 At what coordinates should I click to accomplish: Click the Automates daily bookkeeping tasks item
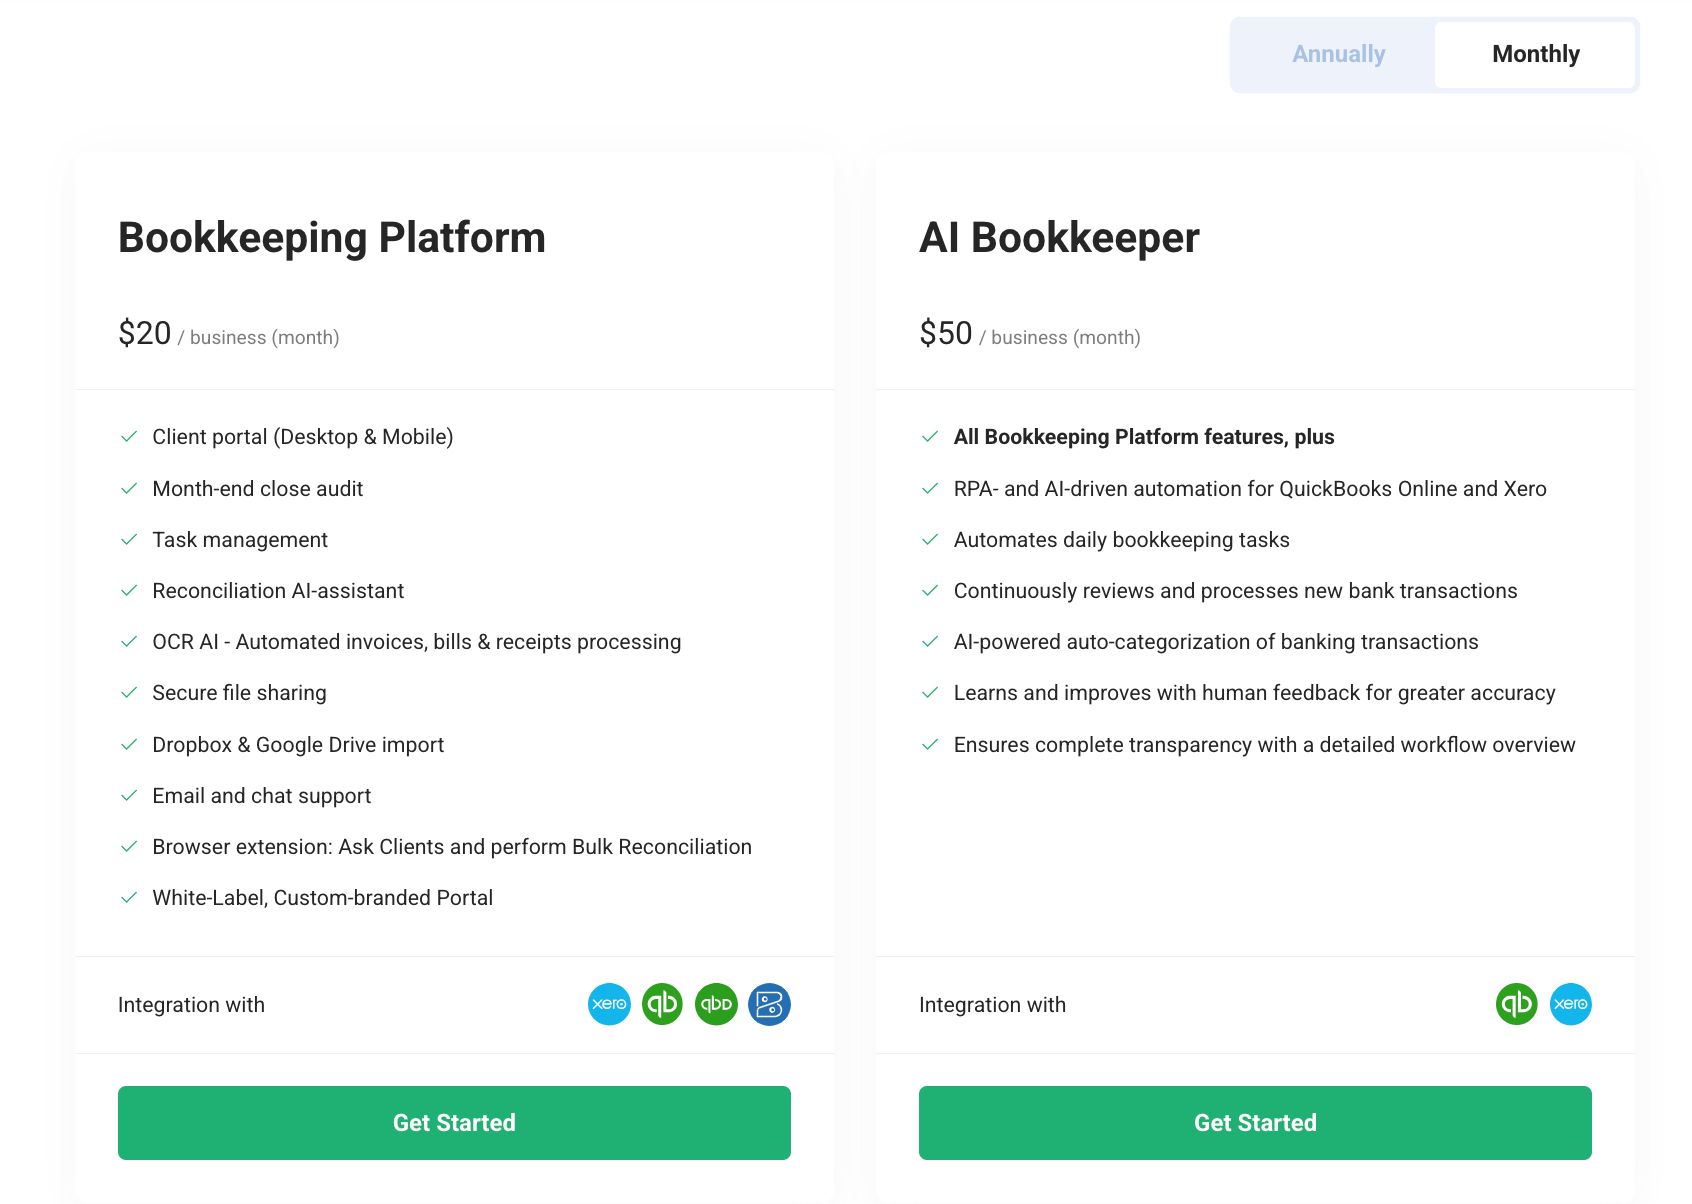(x=1122, y=540)
